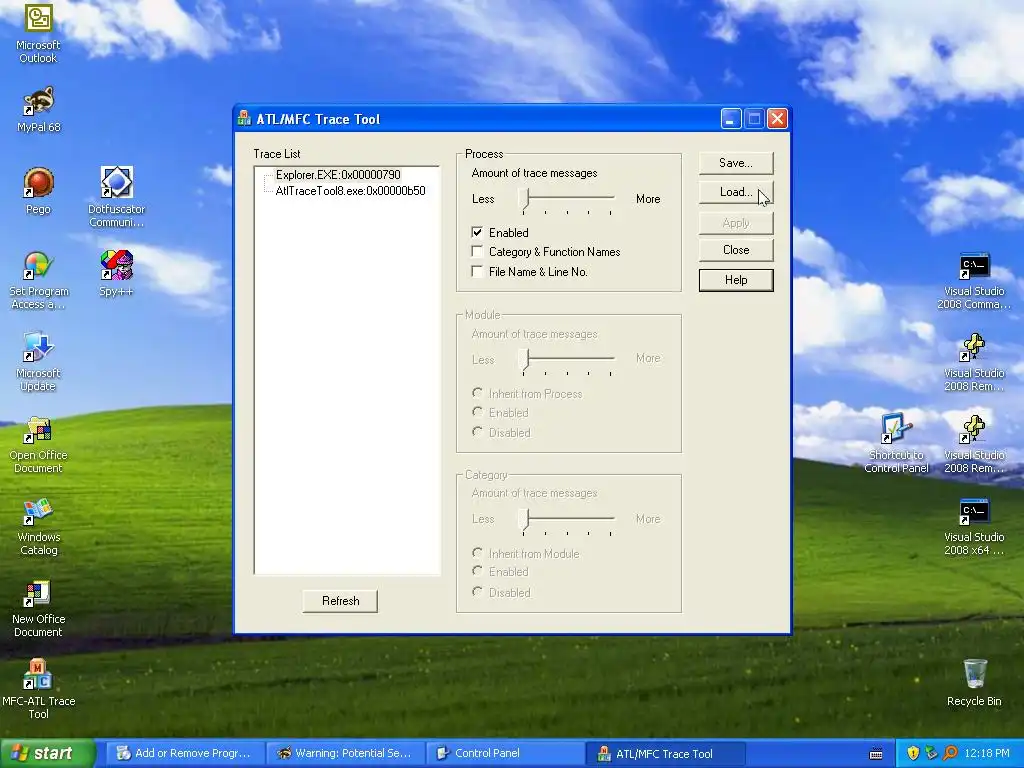Click the 12:18 PM clock
The image size is (1024, 768).
[x=987, y=754]
